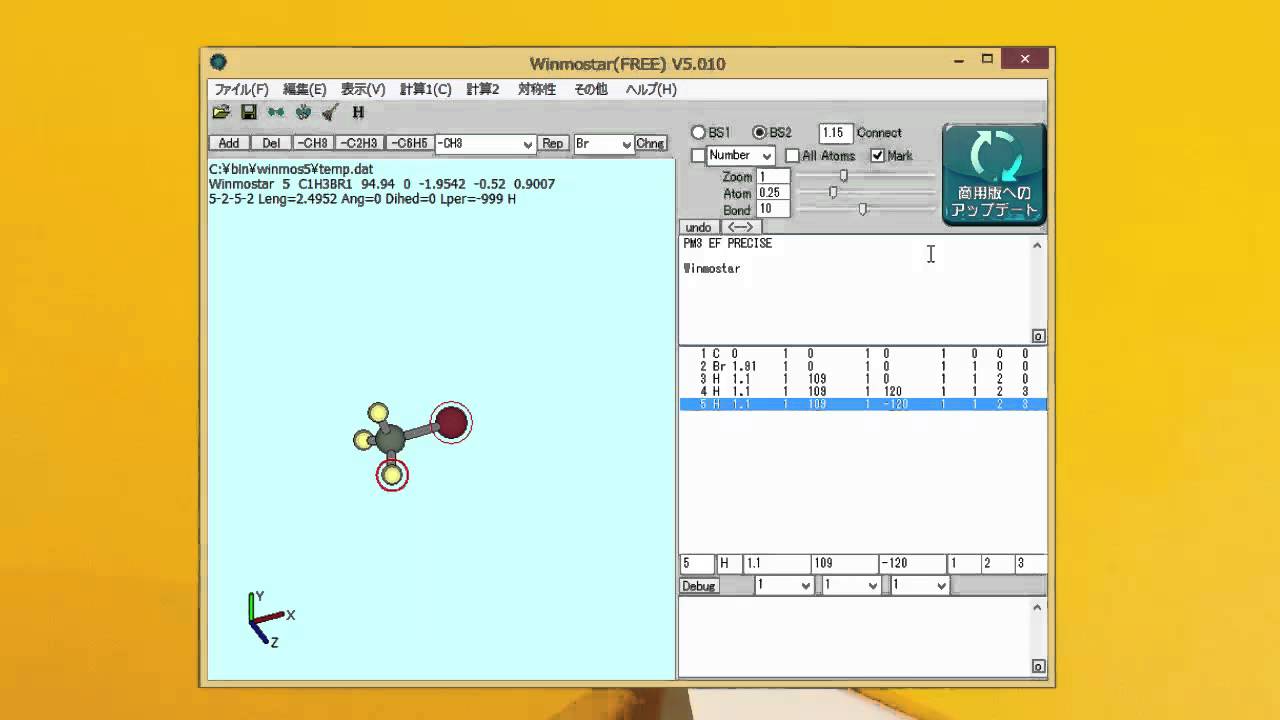Click the Add button
1280x720 pixels.
(x=229, y=143)
